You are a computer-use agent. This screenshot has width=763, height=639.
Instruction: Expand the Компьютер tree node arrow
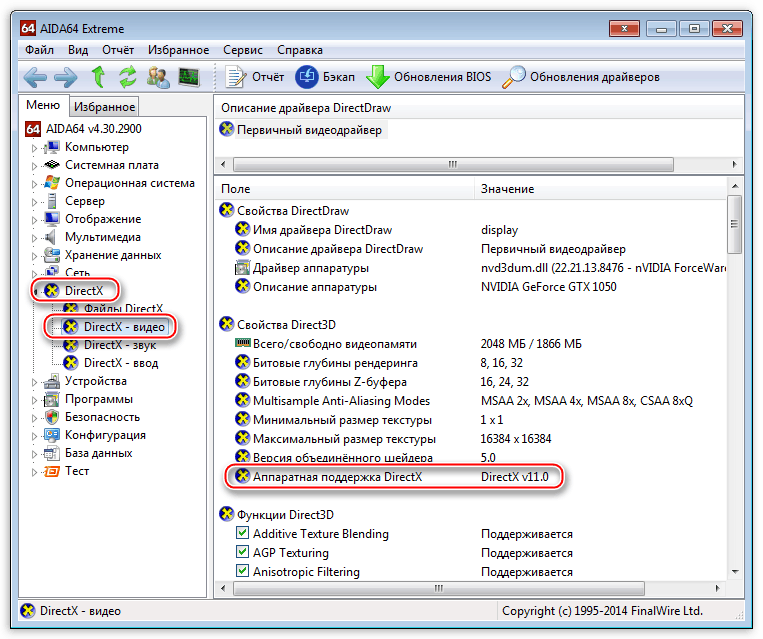click(34, 148)
